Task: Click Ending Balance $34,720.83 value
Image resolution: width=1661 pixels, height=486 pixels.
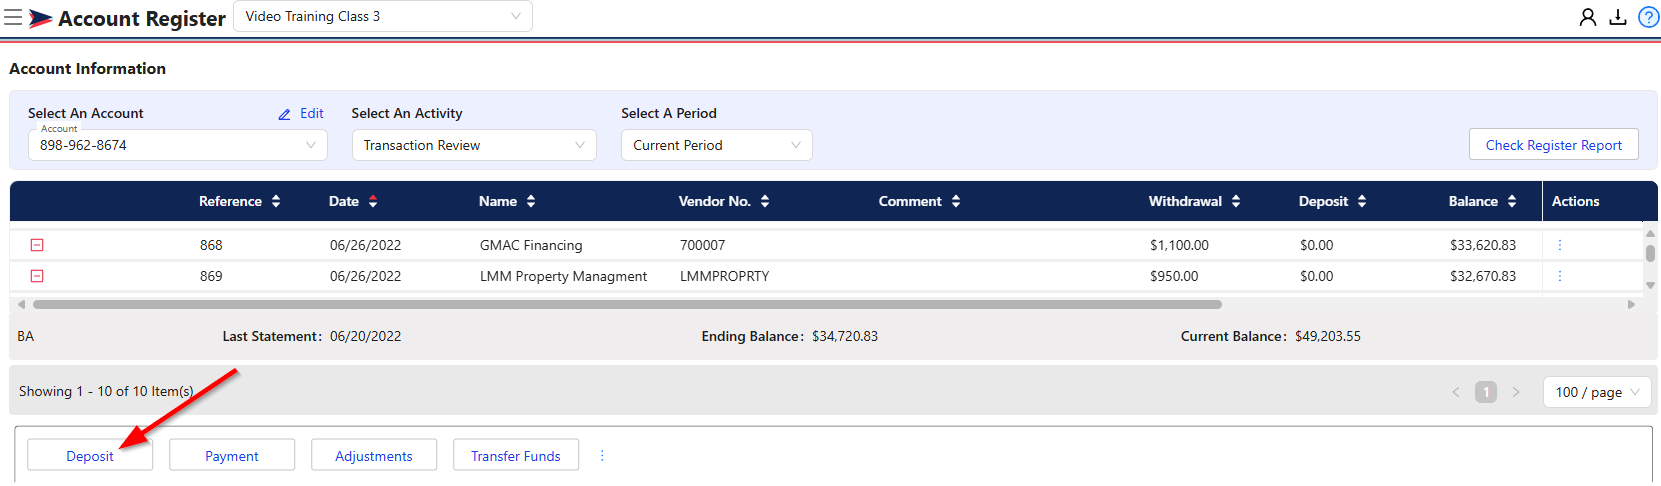Action: (x=845, y=336)
